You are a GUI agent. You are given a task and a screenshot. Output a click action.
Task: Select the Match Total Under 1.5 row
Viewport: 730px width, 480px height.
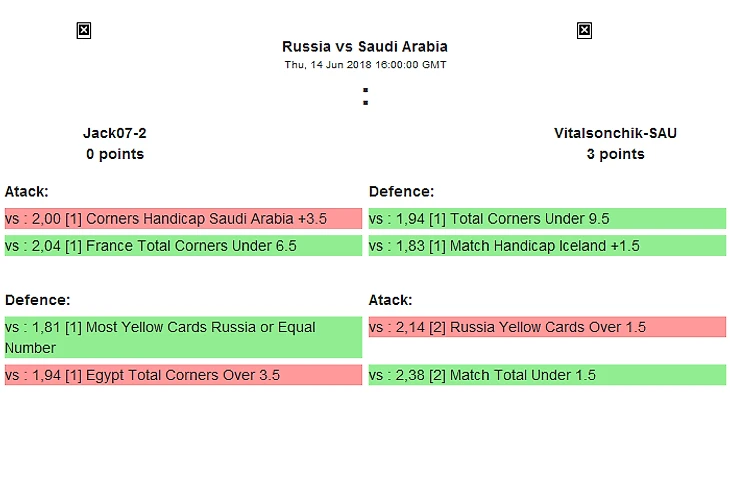pyautogui.click(x=547, y=375)
